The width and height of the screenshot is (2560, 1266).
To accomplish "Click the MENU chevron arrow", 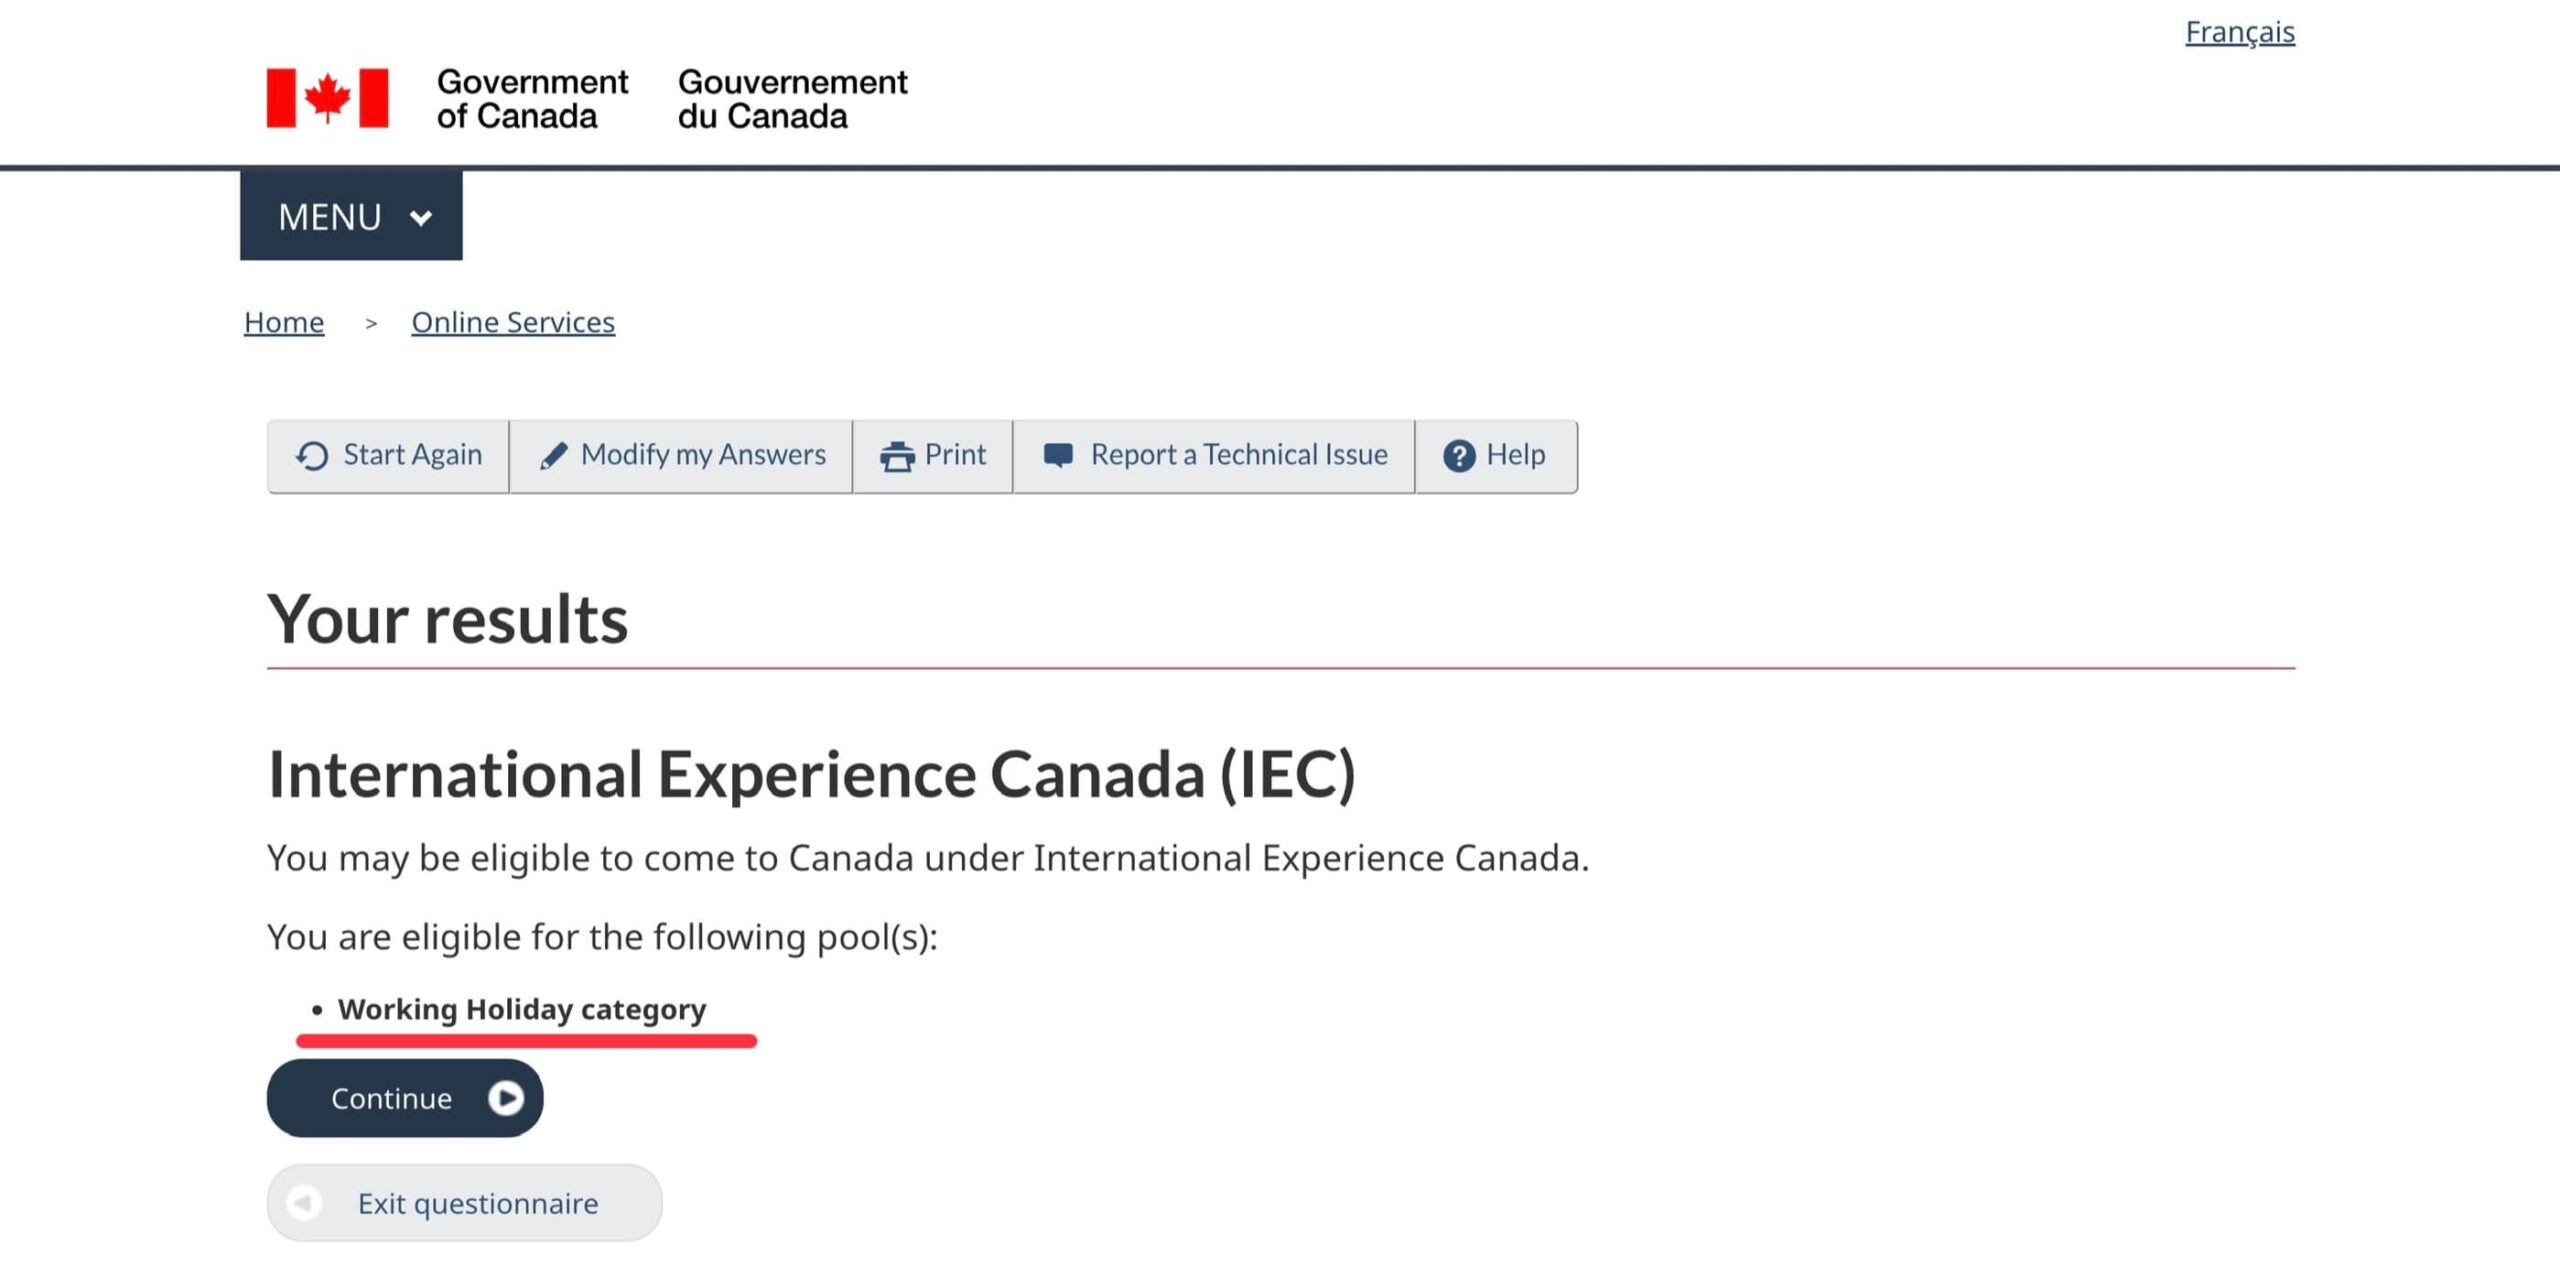I will coord(421,217).
